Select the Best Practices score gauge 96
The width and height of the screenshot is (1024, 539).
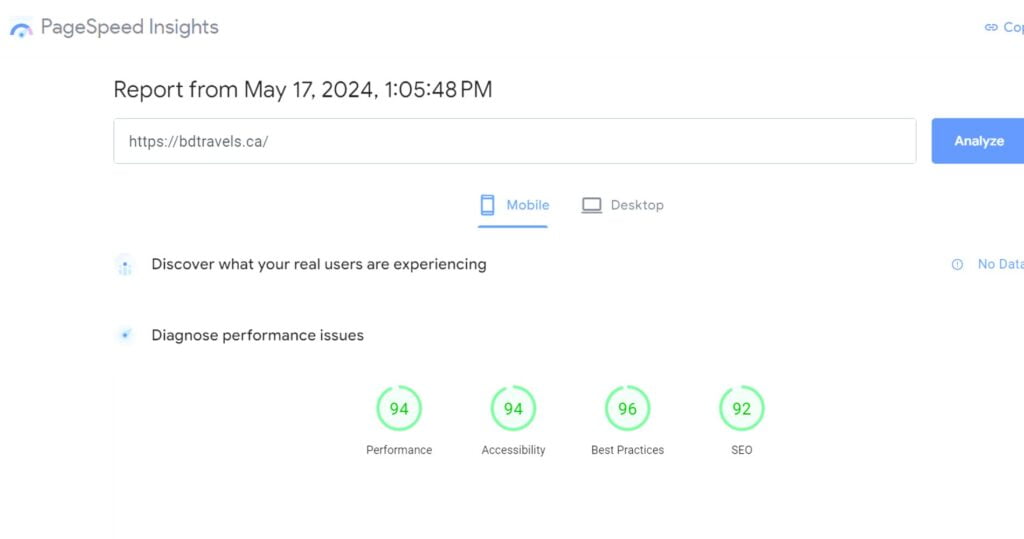tap(628, 408)
